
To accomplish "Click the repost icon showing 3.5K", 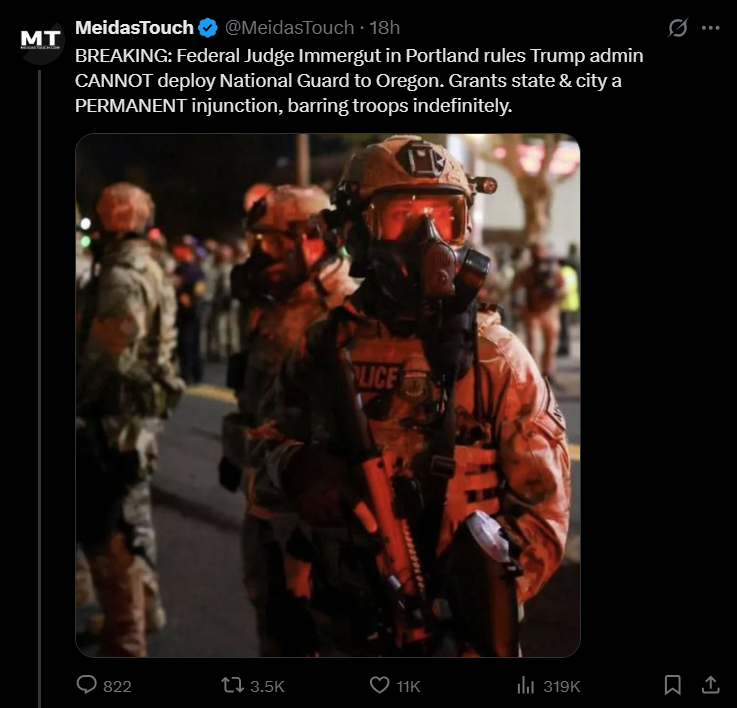I will click(x=233, y=685).
